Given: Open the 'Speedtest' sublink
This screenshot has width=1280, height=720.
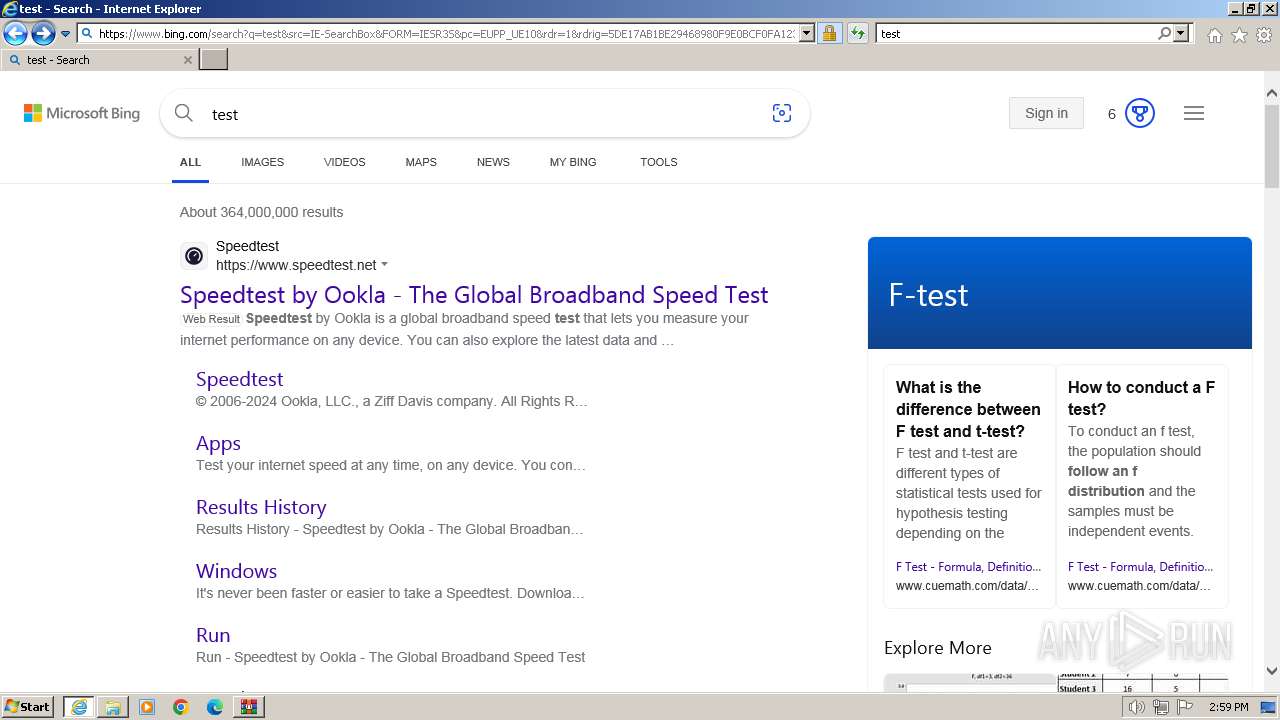Looking at the screenshot, I should 239,379.
